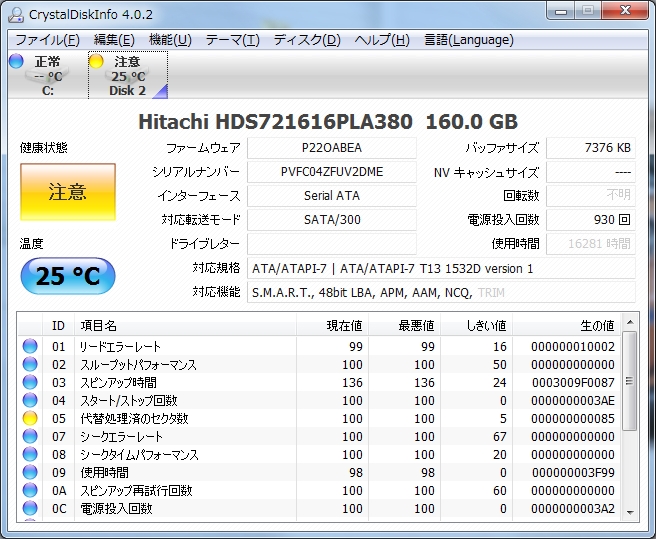Image resolution: width=656 pixels, height=539 pixels.
Task: Click the status orb for ID 07 シークエラーレート
Action: pos(30,436)
